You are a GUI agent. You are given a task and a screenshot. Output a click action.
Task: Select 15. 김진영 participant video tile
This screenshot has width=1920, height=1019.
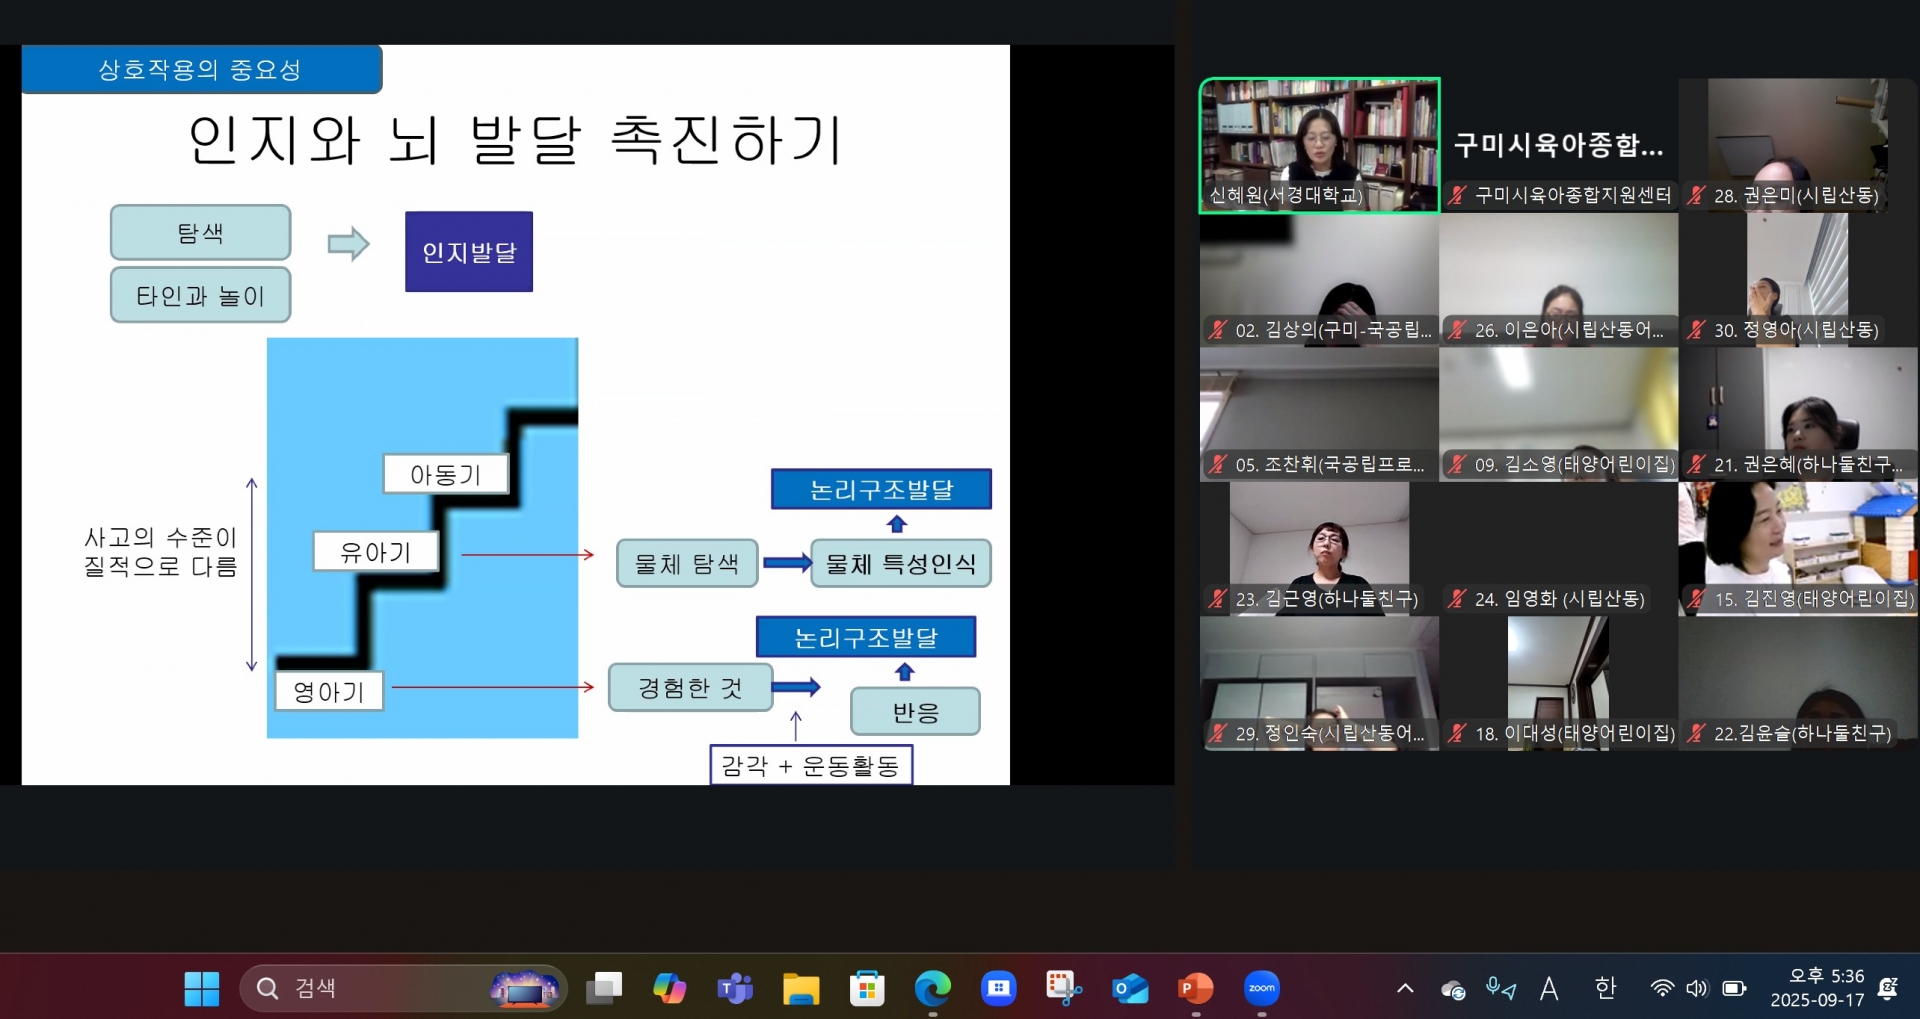click(x=1798, y=548)
